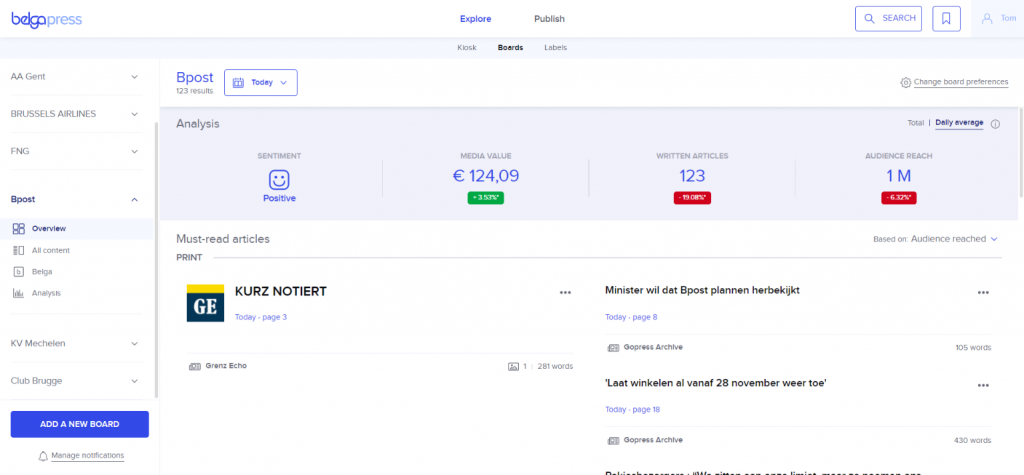
Task: Open the Labels sub-tab
Action: coord(556,48)
